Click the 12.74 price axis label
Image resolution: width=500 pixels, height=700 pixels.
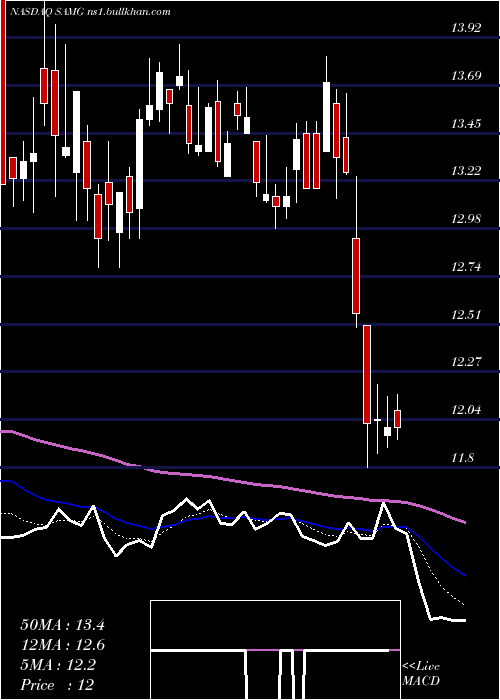tap(466, 267)
